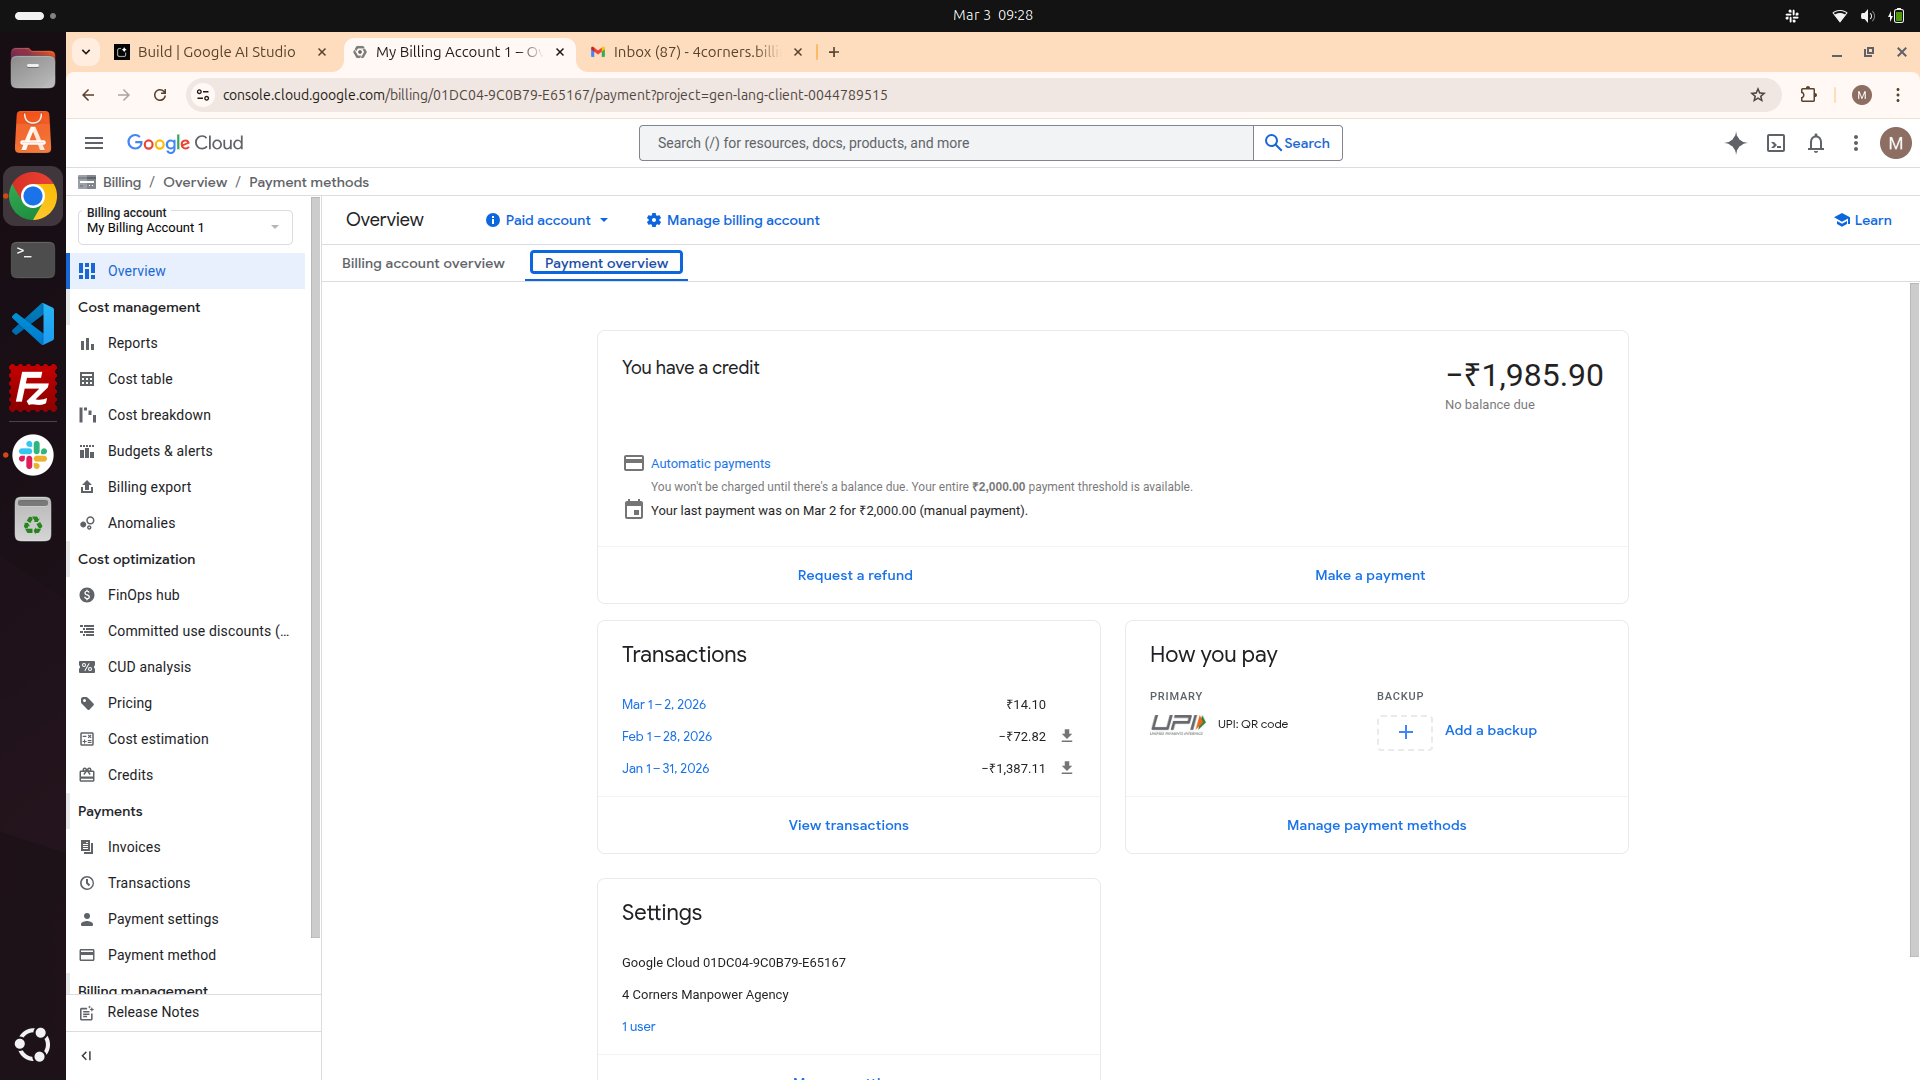Open notifications bell icon
Image resolution: width=1920 pixels, height=1080 pixels.
pos(1815,143)
